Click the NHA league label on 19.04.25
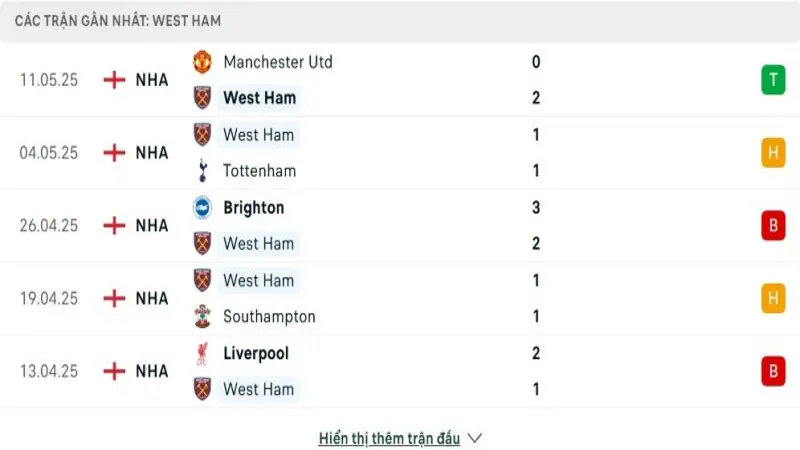The width and height of the screenshot is (800, 450). [152, 298]
